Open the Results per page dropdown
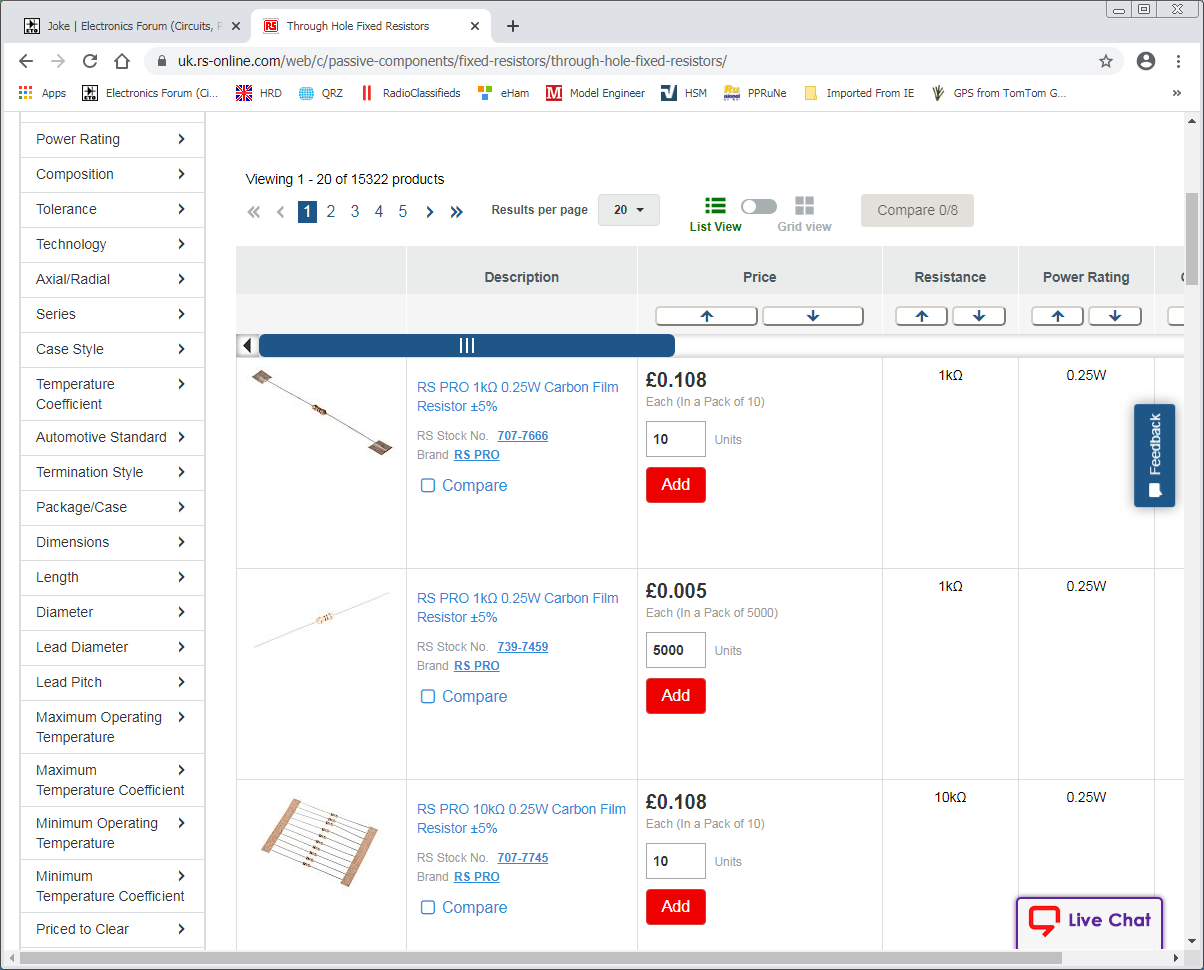 629,210
